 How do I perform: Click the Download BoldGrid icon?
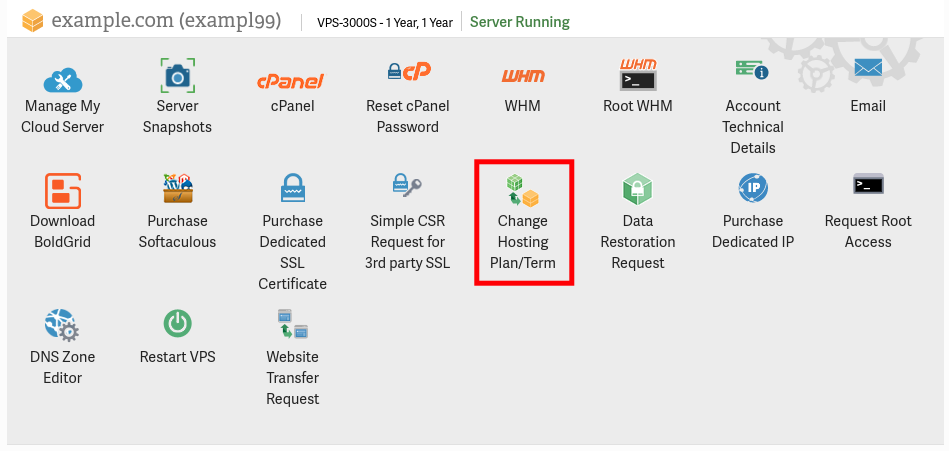pyautogui.click(x=62, y=189)
